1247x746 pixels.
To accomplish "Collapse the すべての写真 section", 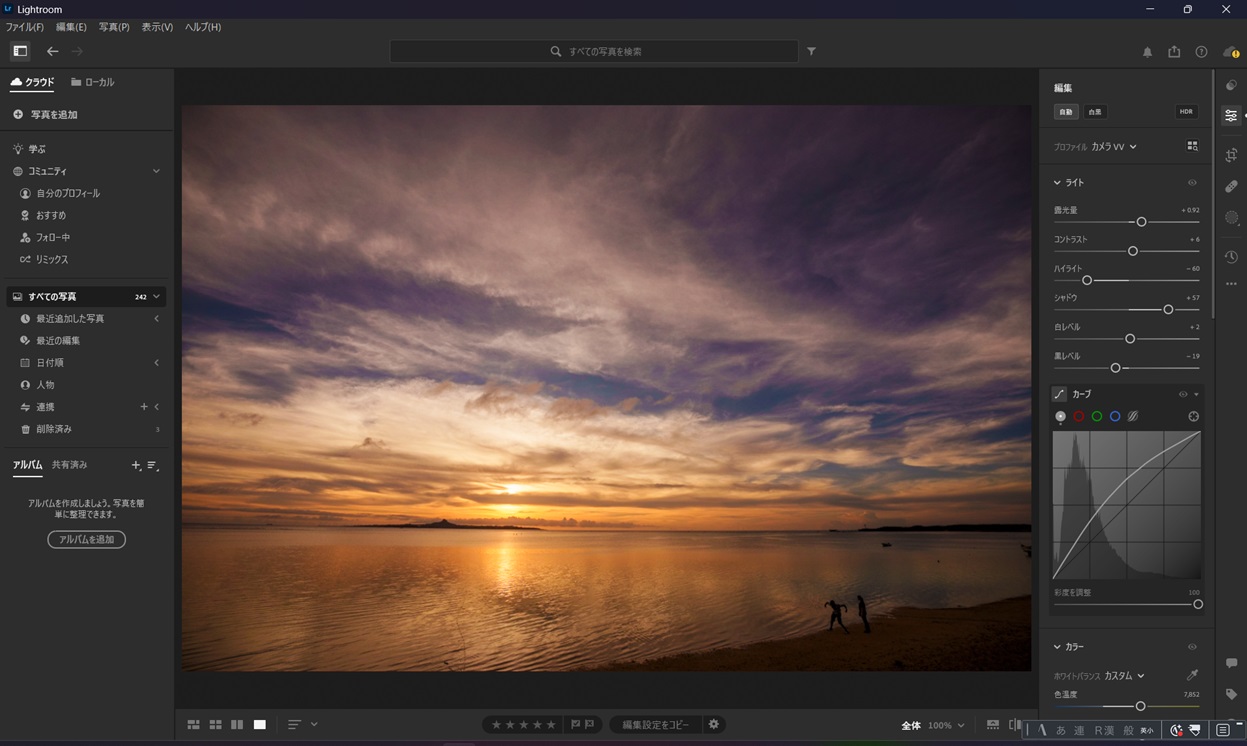I will point(156,297).
